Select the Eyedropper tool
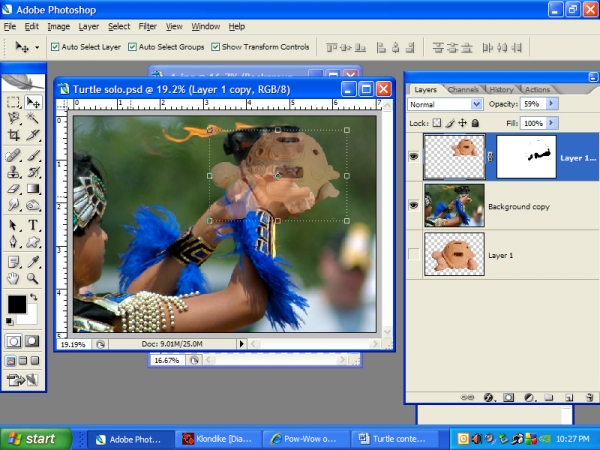Screen dimensions: 600x450 click(x=33, y=262)
